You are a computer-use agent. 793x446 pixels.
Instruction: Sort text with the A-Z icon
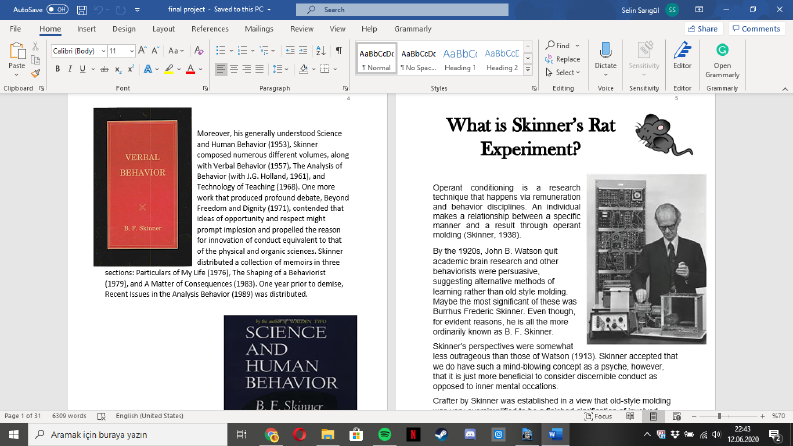point(321,51)
